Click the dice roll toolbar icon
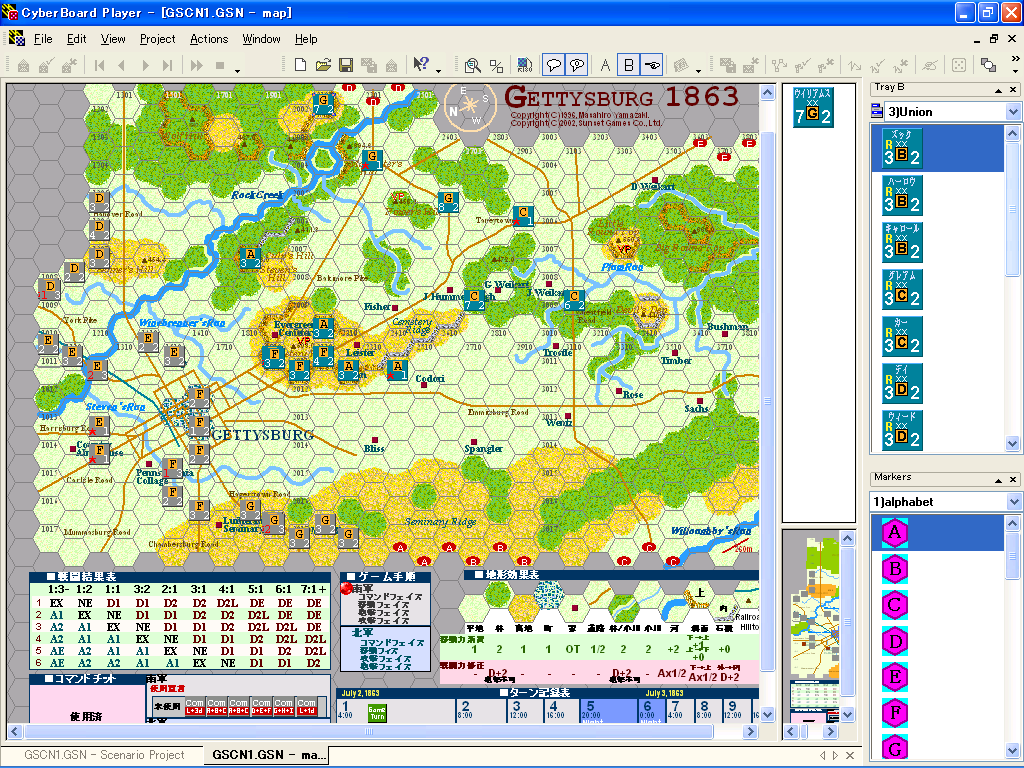This screenshot has width=1024, height=768. pos(959,65)
